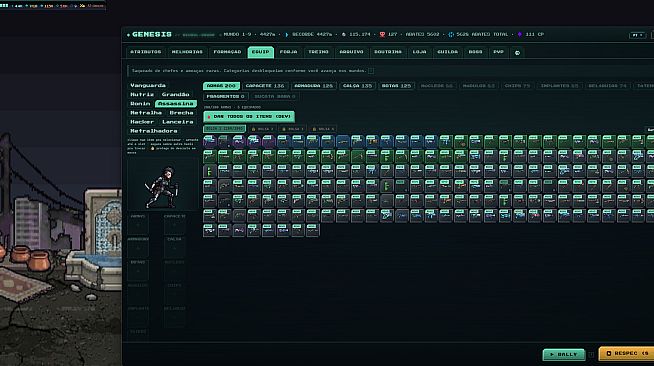This screenshot has height=366, width=654.
Task: Open the Fragmentos 0 category
Action: (226, 97)
